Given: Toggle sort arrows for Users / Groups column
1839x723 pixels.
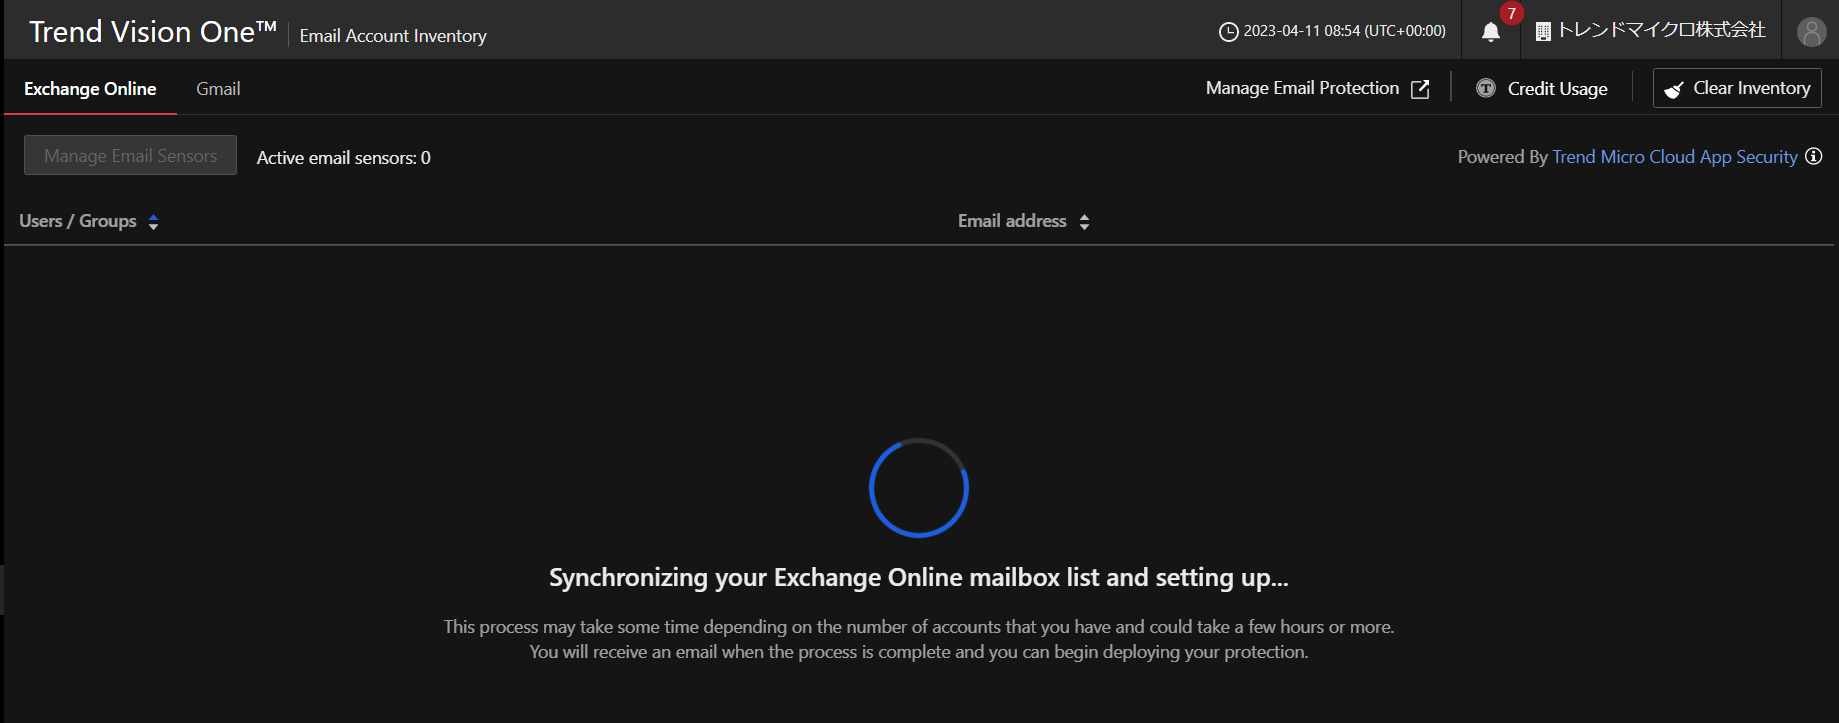Looking at the screenshot, I should pyautogui.click(x=153, y=222).
